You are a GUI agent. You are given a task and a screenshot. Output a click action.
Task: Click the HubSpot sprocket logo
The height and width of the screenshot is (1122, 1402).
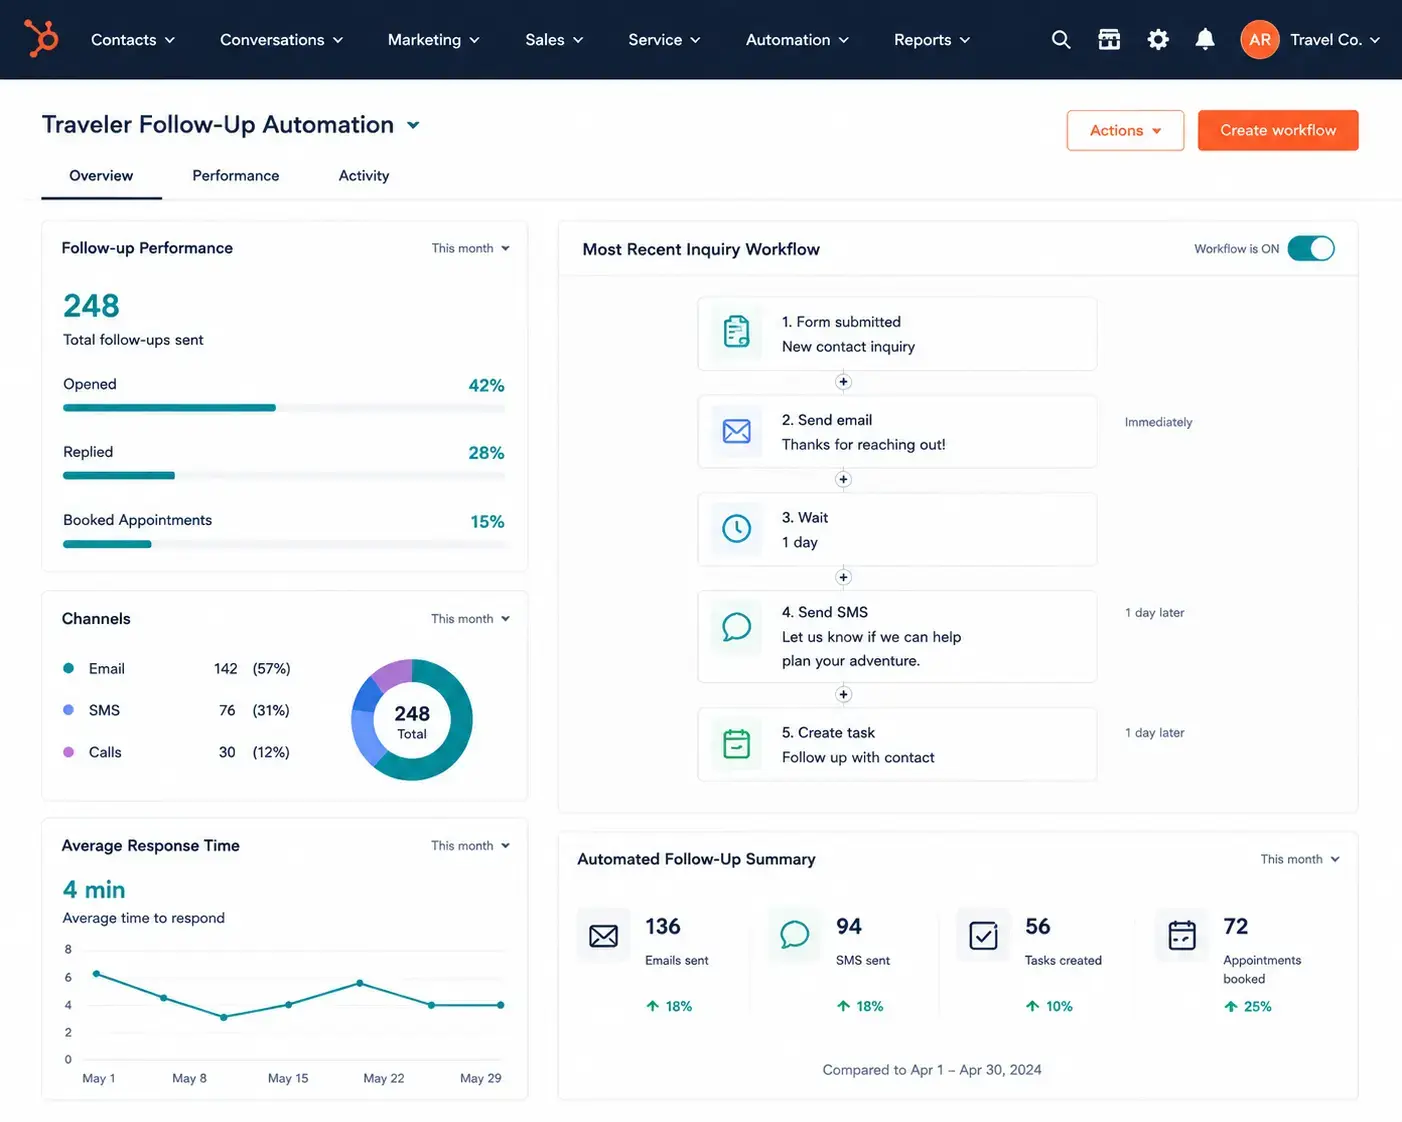42,40
